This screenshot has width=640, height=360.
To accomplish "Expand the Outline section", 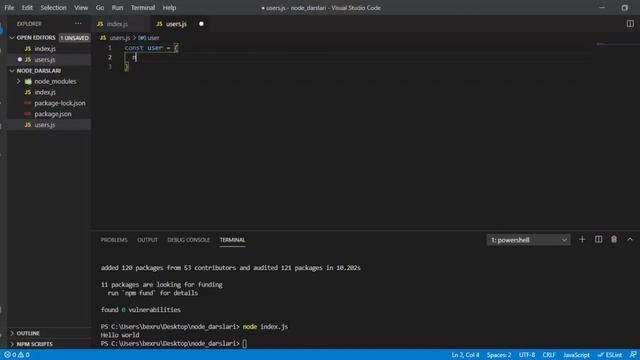I will point(49,333).
